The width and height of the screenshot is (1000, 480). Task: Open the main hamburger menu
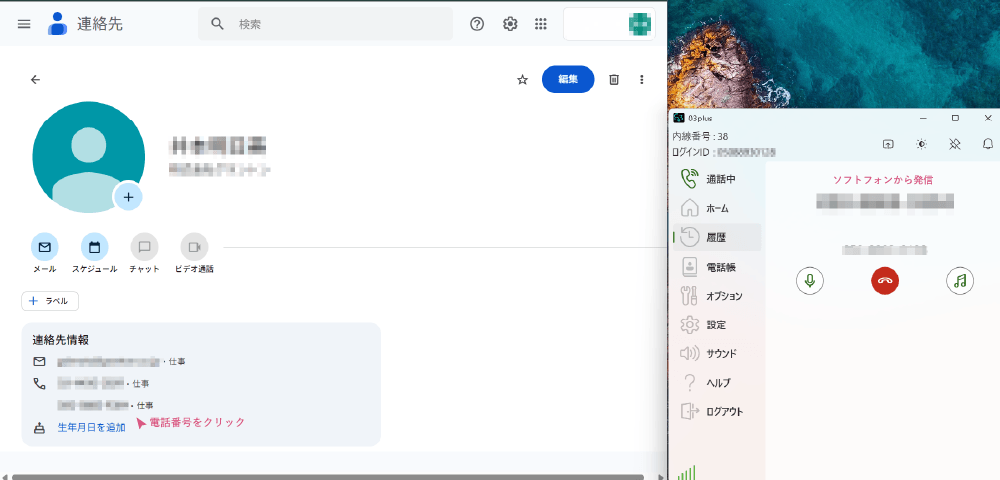coord(24,24)
